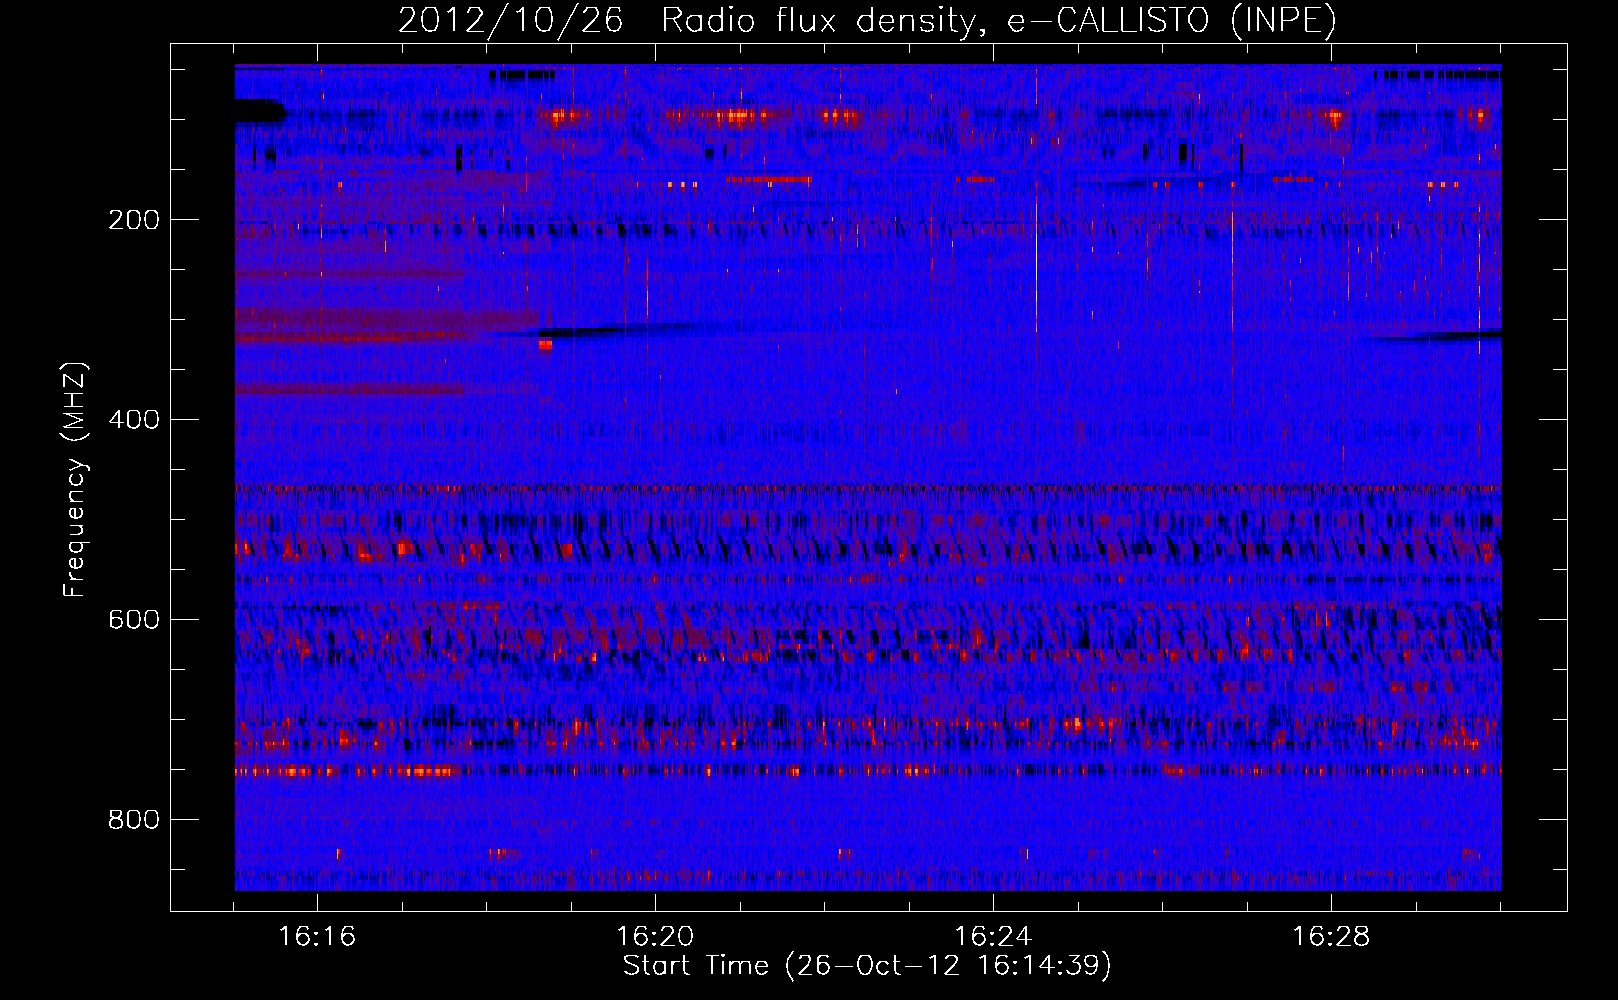Click the 600 frequency tick label

point(134,620)
